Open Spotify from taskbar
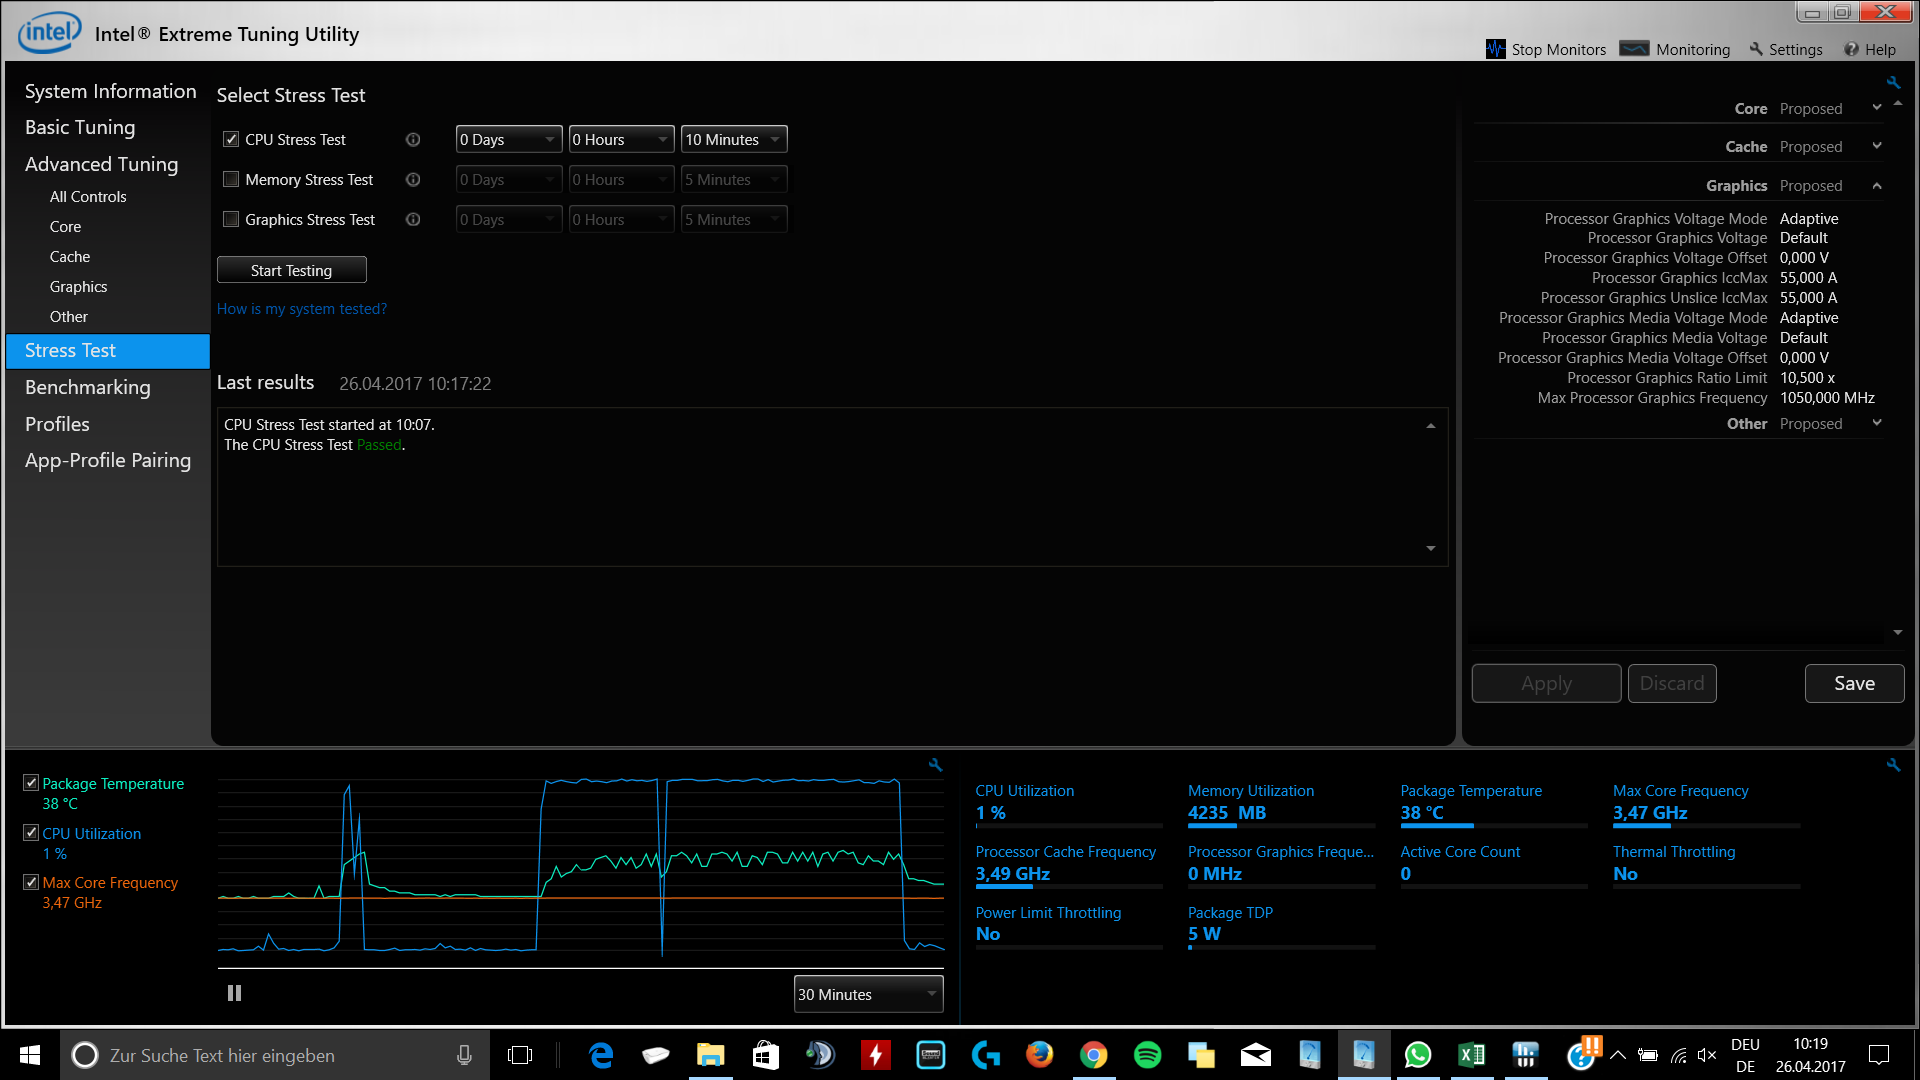The width and height of the screenshot is (1920, 1080). tap(1147, 1055)
